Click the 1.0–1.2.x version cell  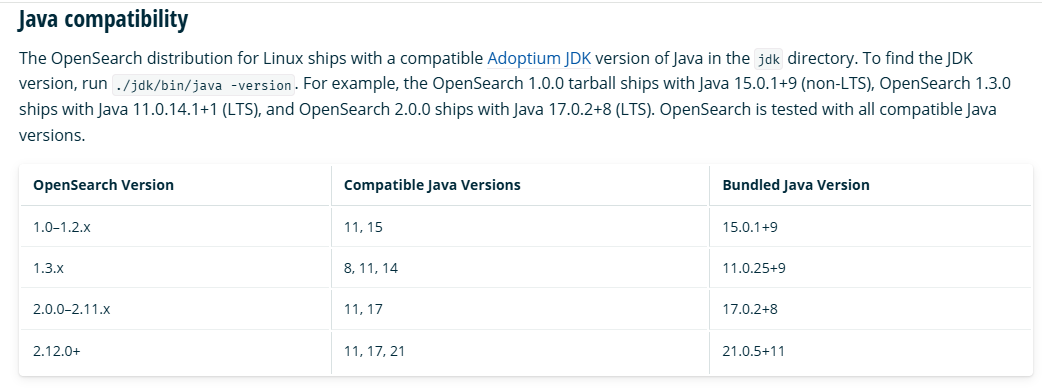175,227
